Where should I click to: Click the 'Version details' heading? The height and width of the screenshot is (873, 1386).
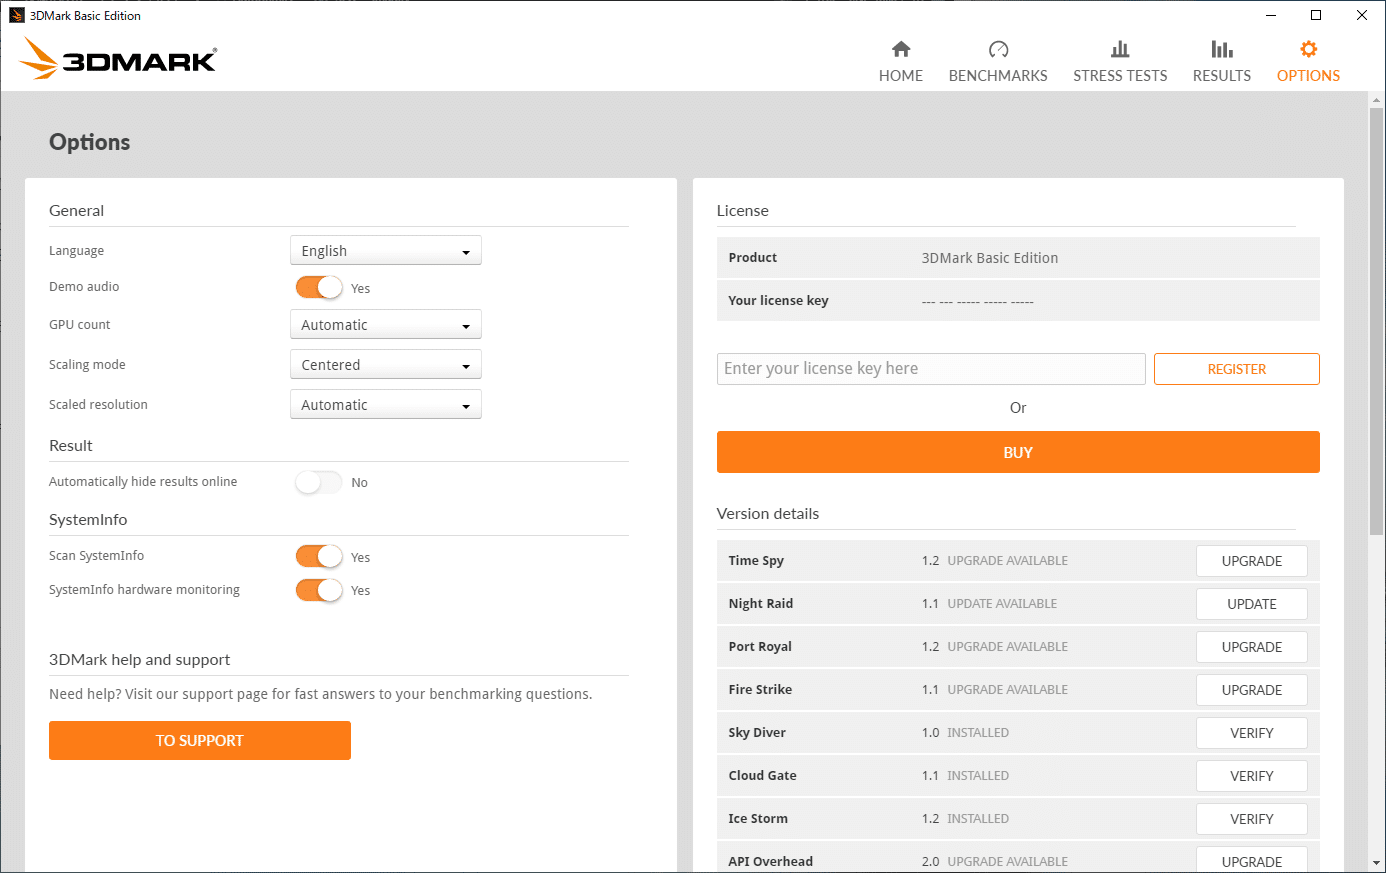pos(768,514)
